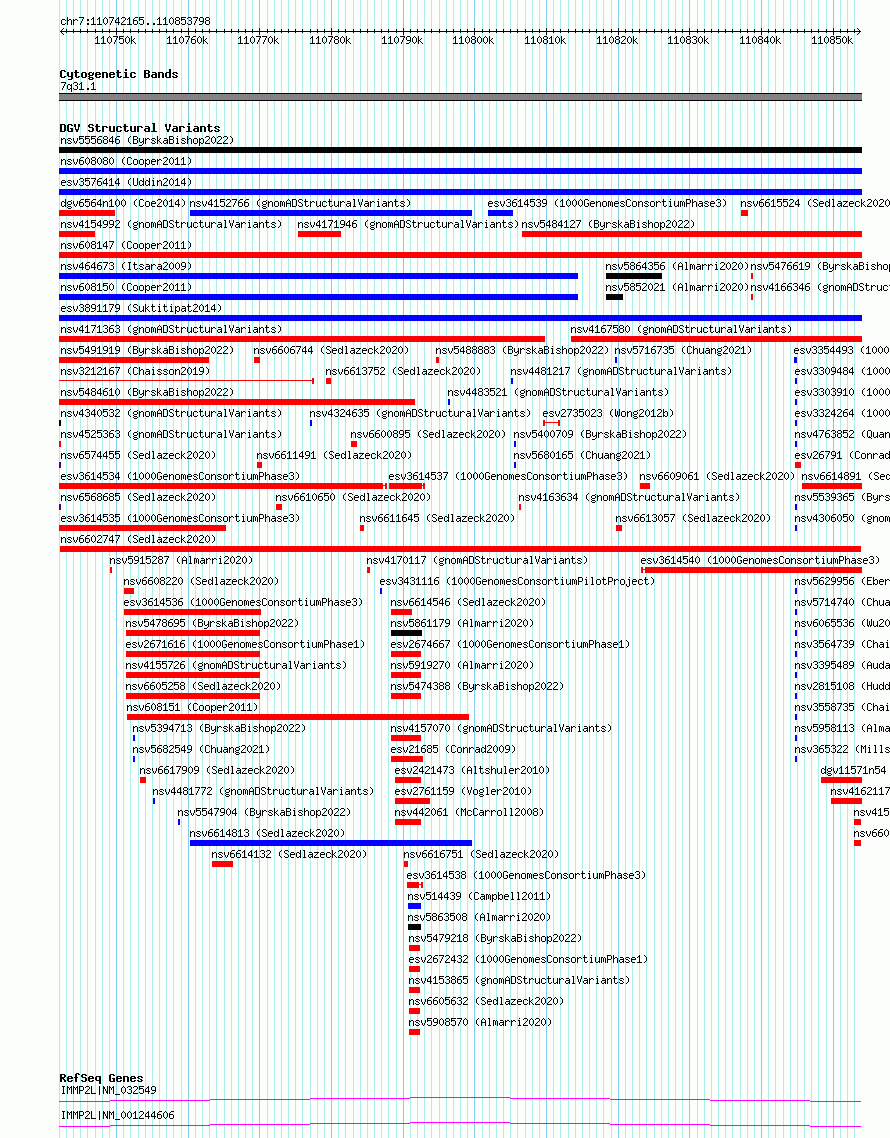
Task: Open esv3614539 1000GenomesConsortiumPhase3 entry
Action: point(607,203)
